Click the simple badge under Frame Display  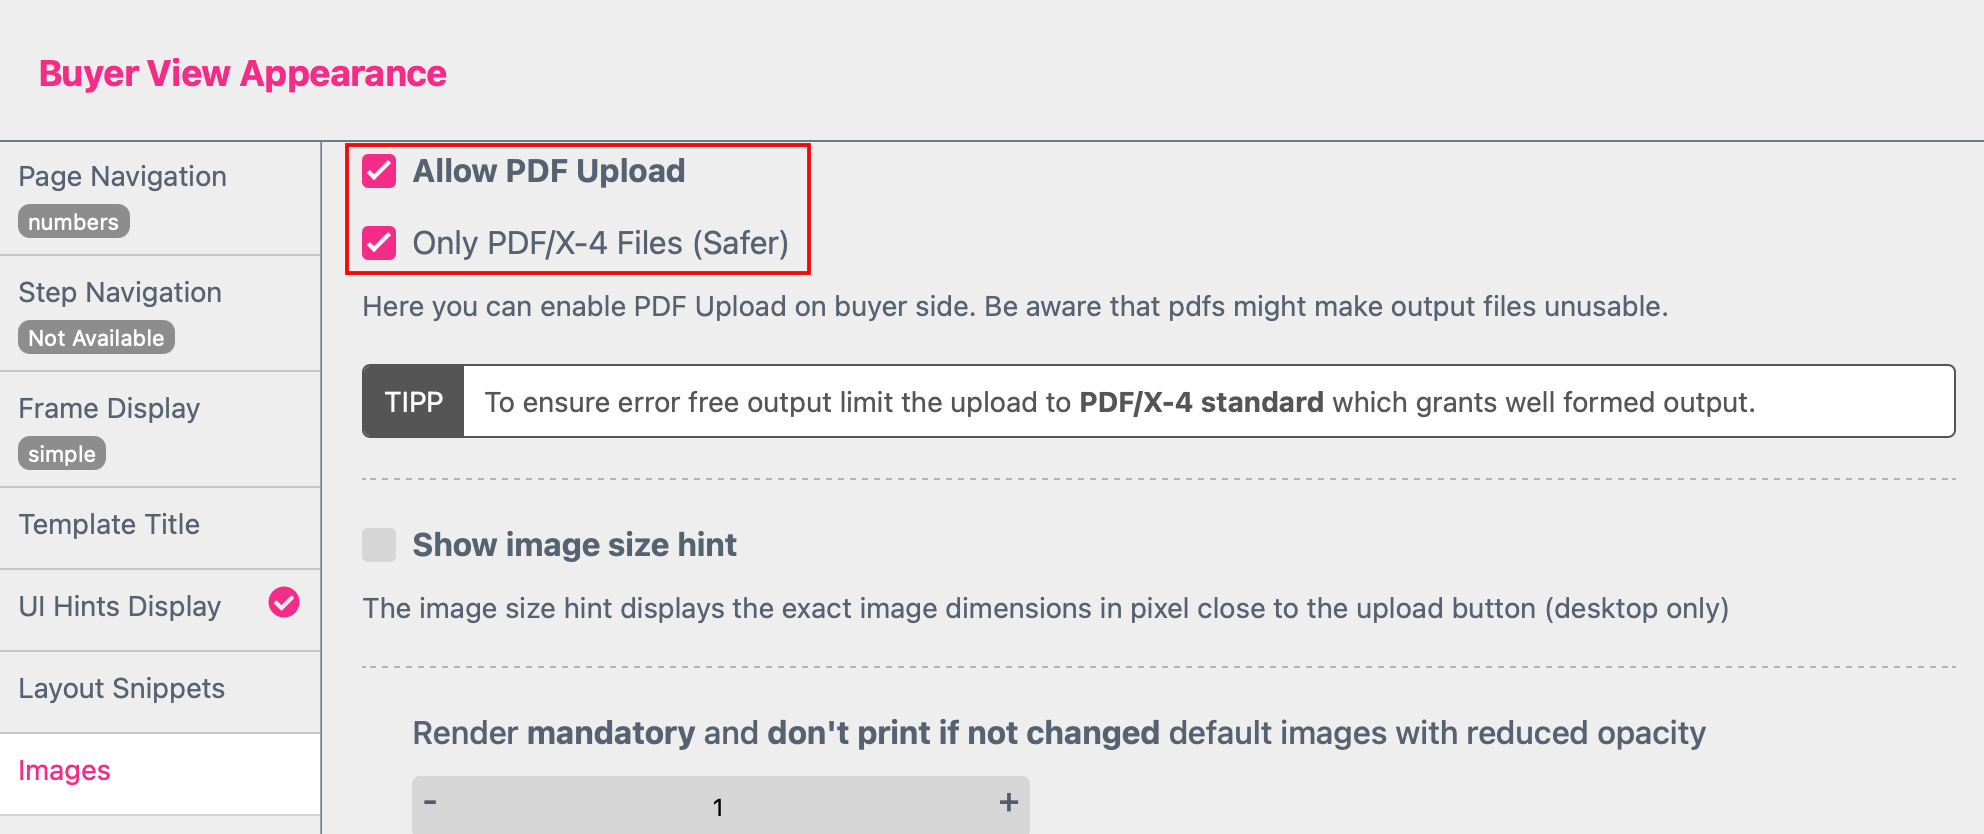click(62, 454)
